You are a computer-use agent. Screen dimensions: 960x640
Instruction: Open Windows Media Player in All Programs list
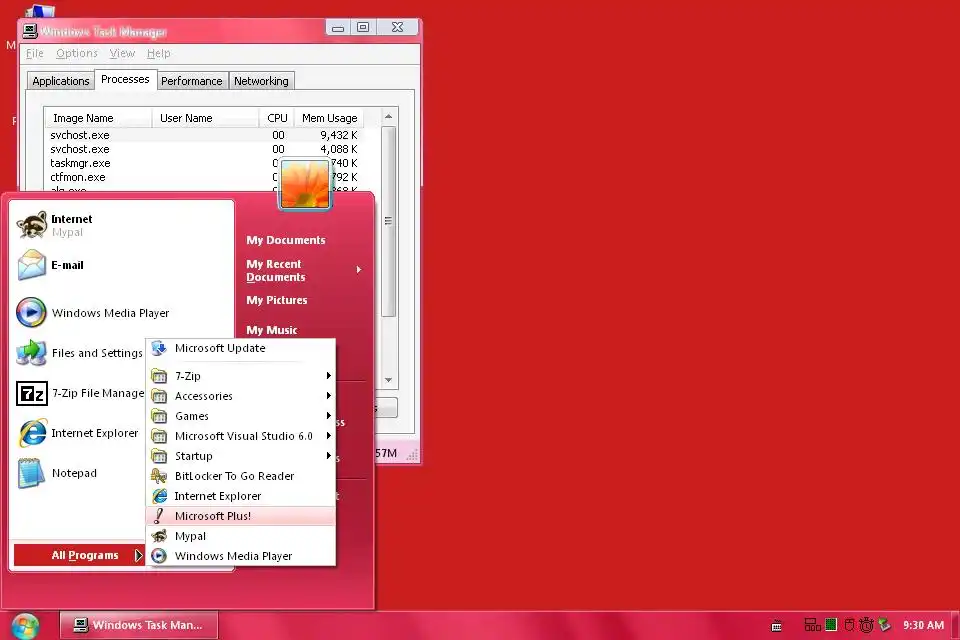pyautogui.click(x=241, y=556)
